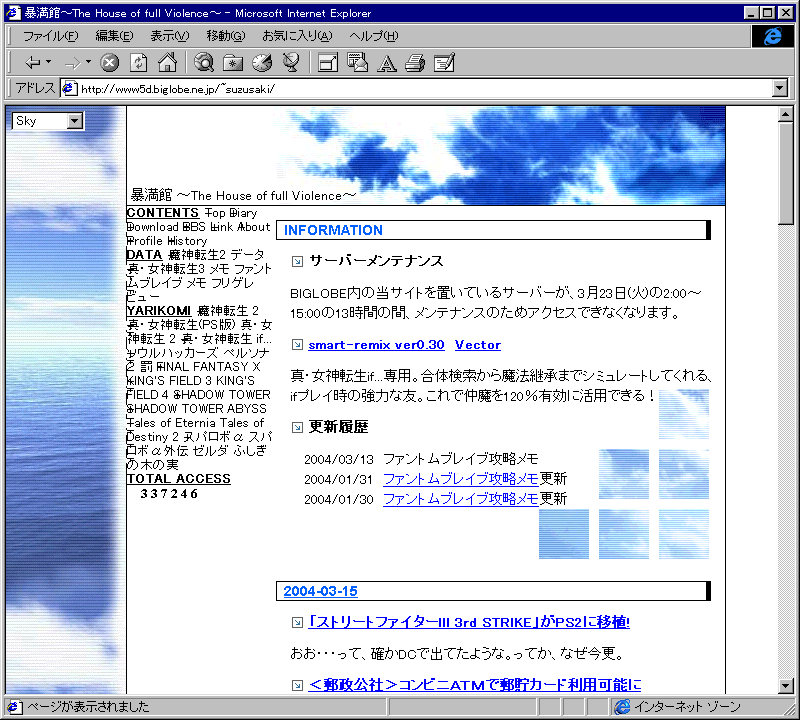The width and height of the screenshot is (800, 720).
Task: Open the Forward button history dropdown arrow
Action: tap(88, 62)
